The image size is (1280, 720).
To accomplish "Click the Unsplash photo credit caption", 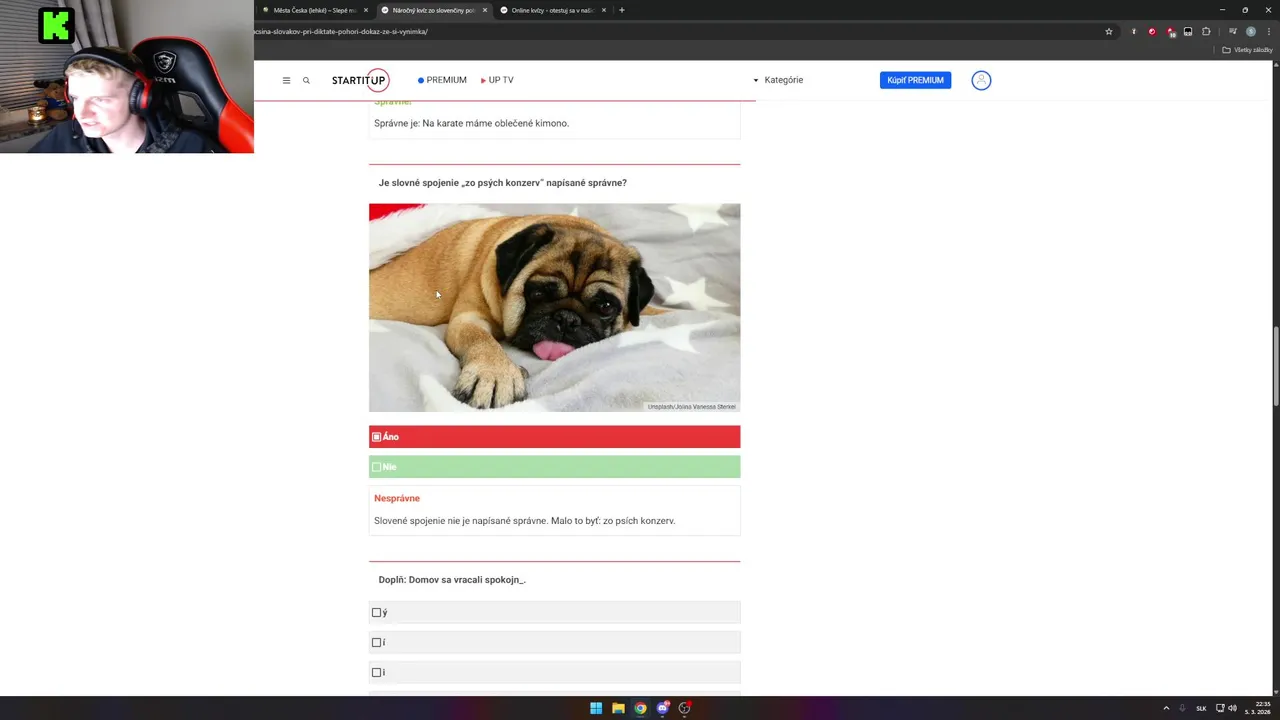I will (x=692, y=407).
